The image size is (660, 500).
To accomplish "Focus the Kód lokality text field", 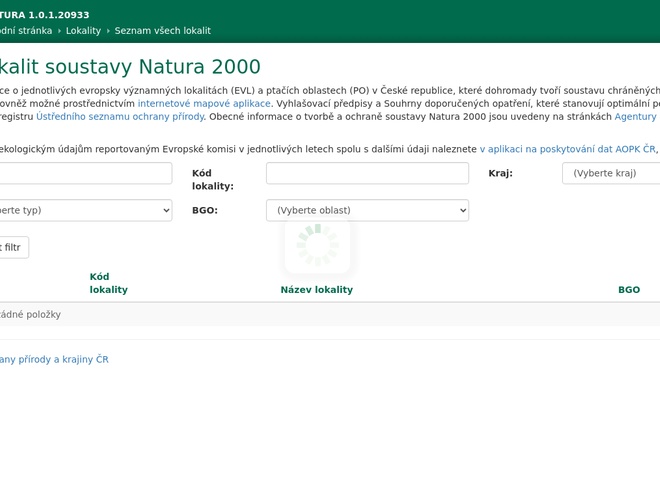I will click(367, 173).
